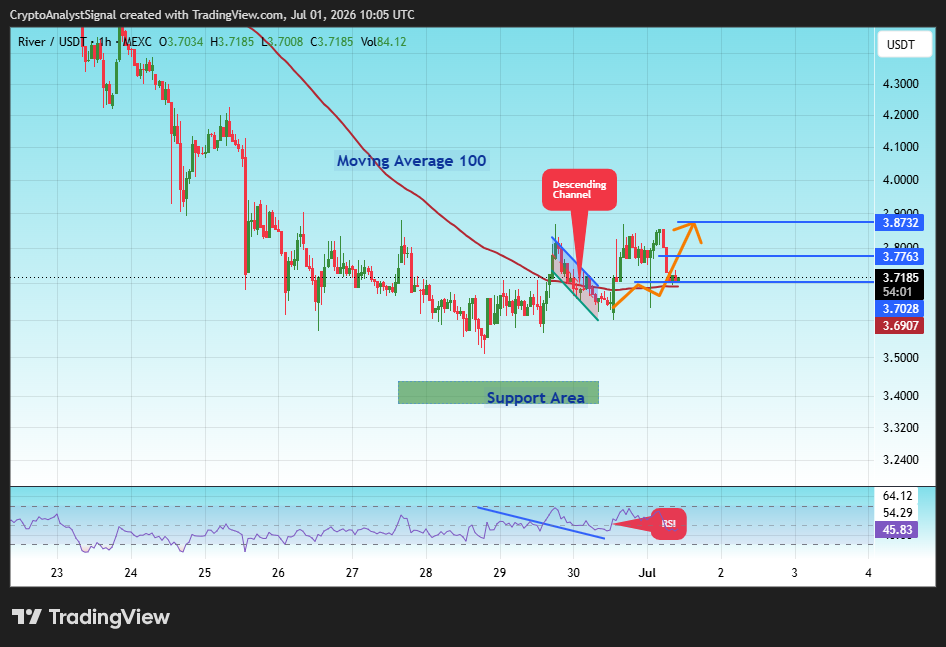The image size is (946, 647).
Task: Click the RSI axis value 64.12
Action: tap(897, 496)
